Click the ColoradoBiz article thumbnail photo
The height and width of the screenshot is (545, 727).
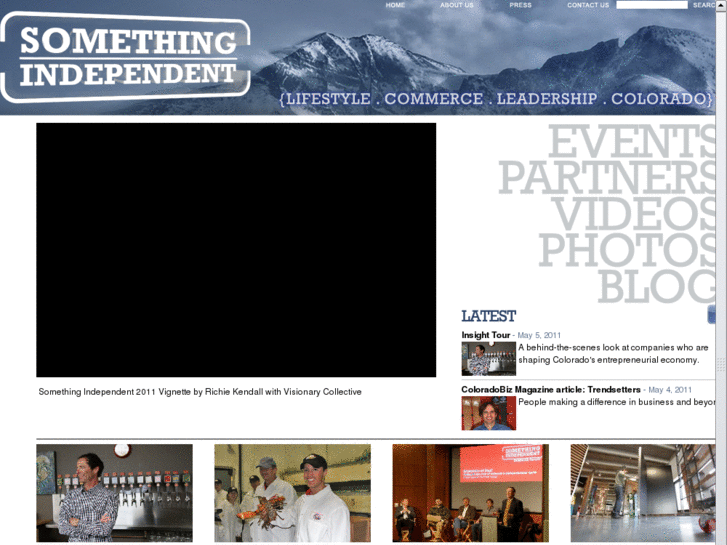[x=488, y=413]
